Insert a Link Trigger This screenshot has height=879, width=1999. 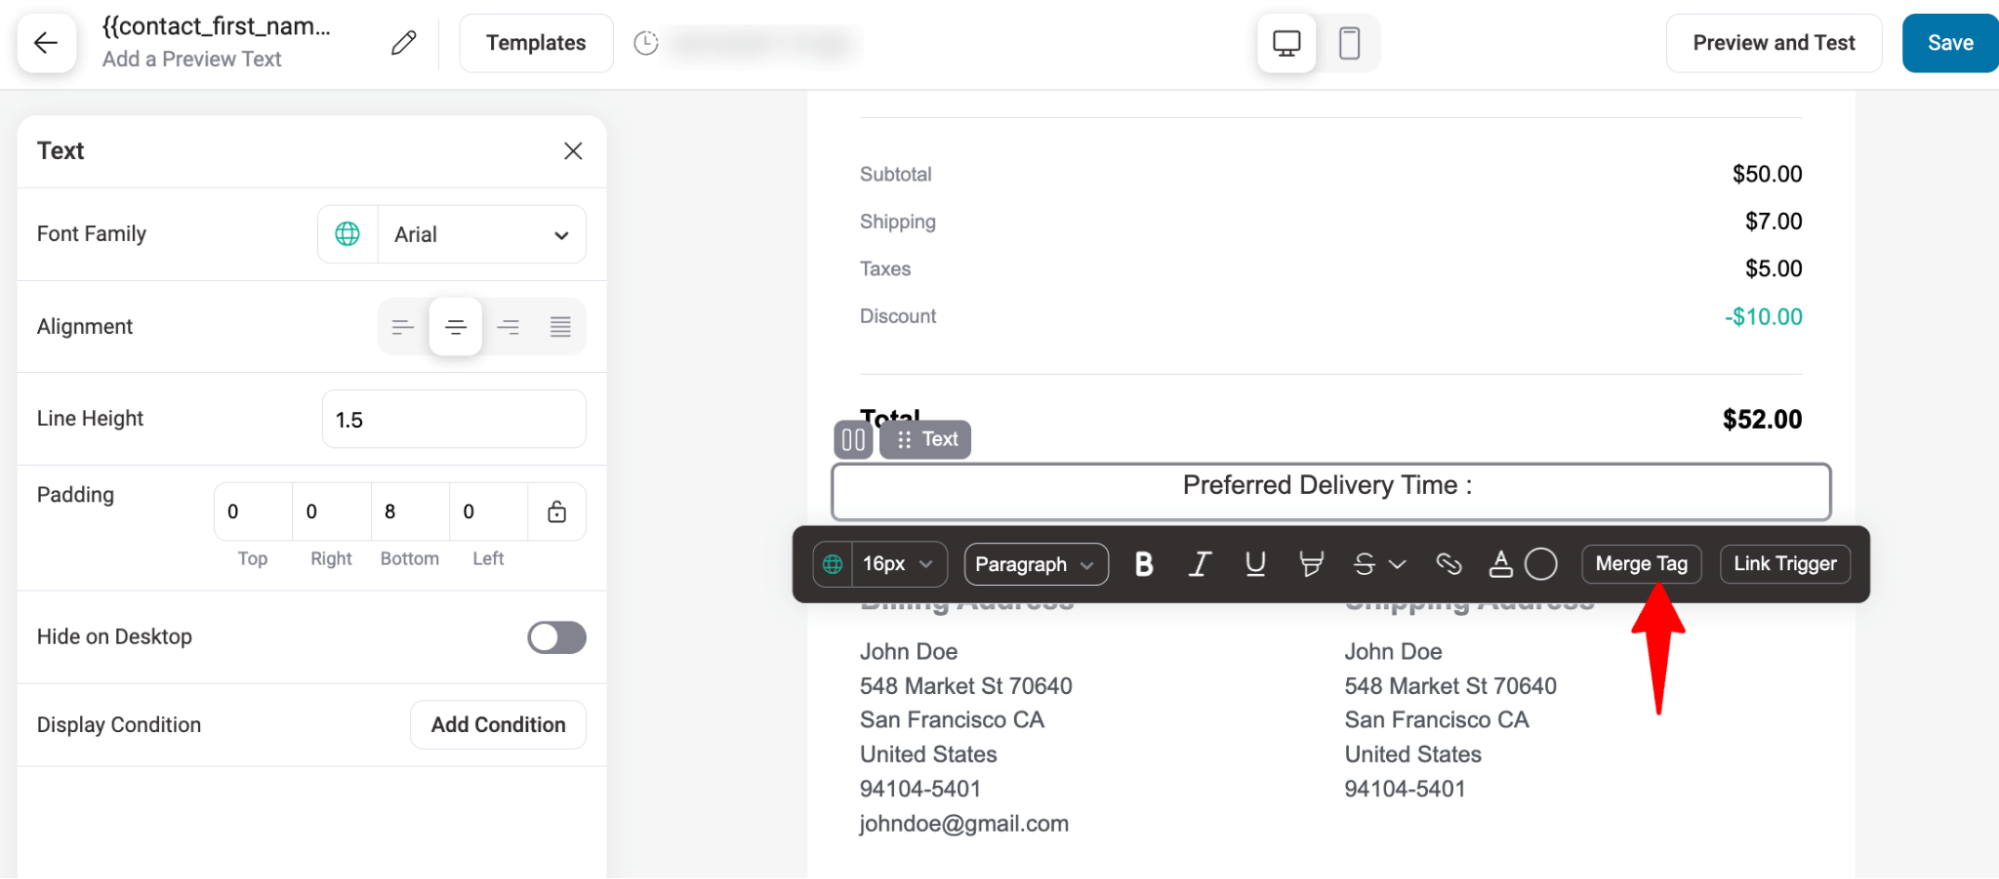pyautogui.click(x=1785, y=564)
